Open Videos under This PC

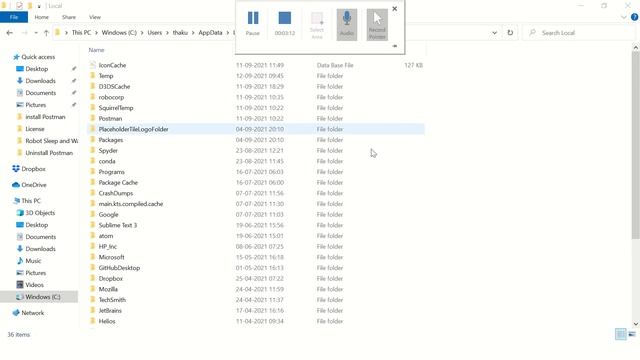tap(34, 285)
